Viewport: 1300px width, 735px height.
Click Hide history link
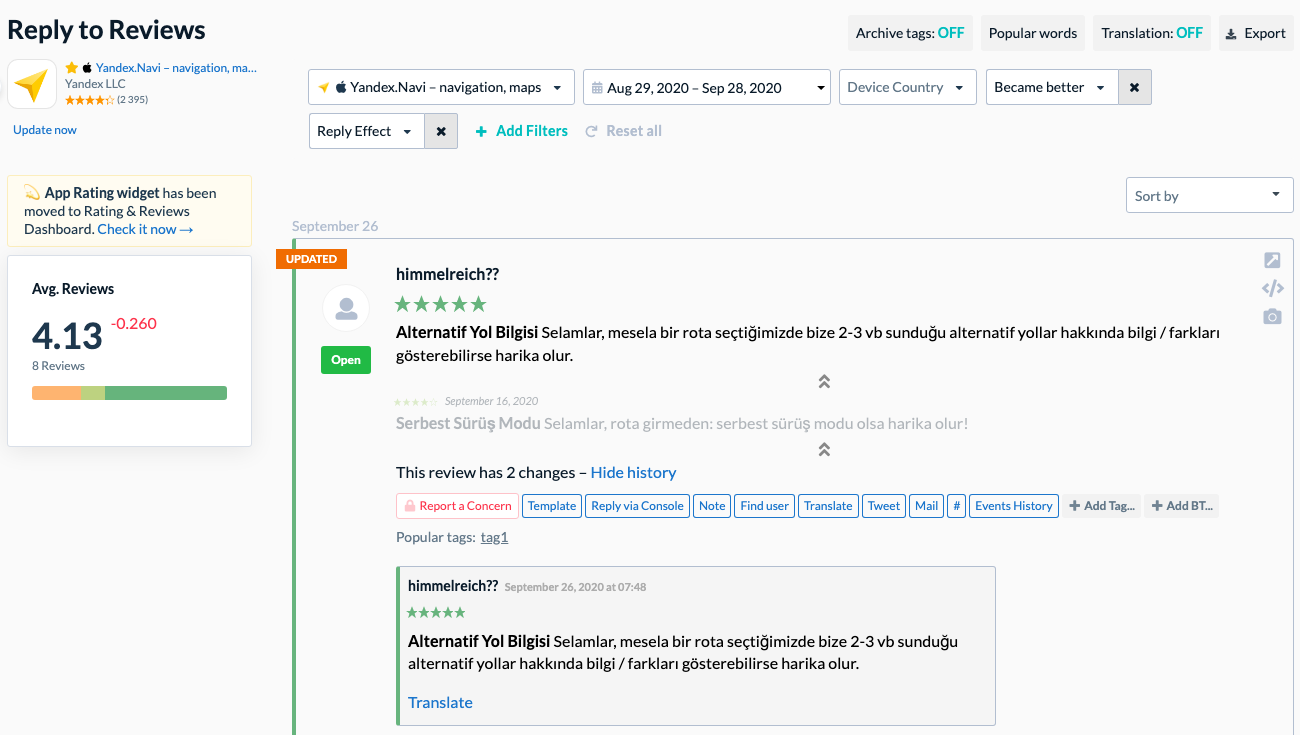pos(633,472)
